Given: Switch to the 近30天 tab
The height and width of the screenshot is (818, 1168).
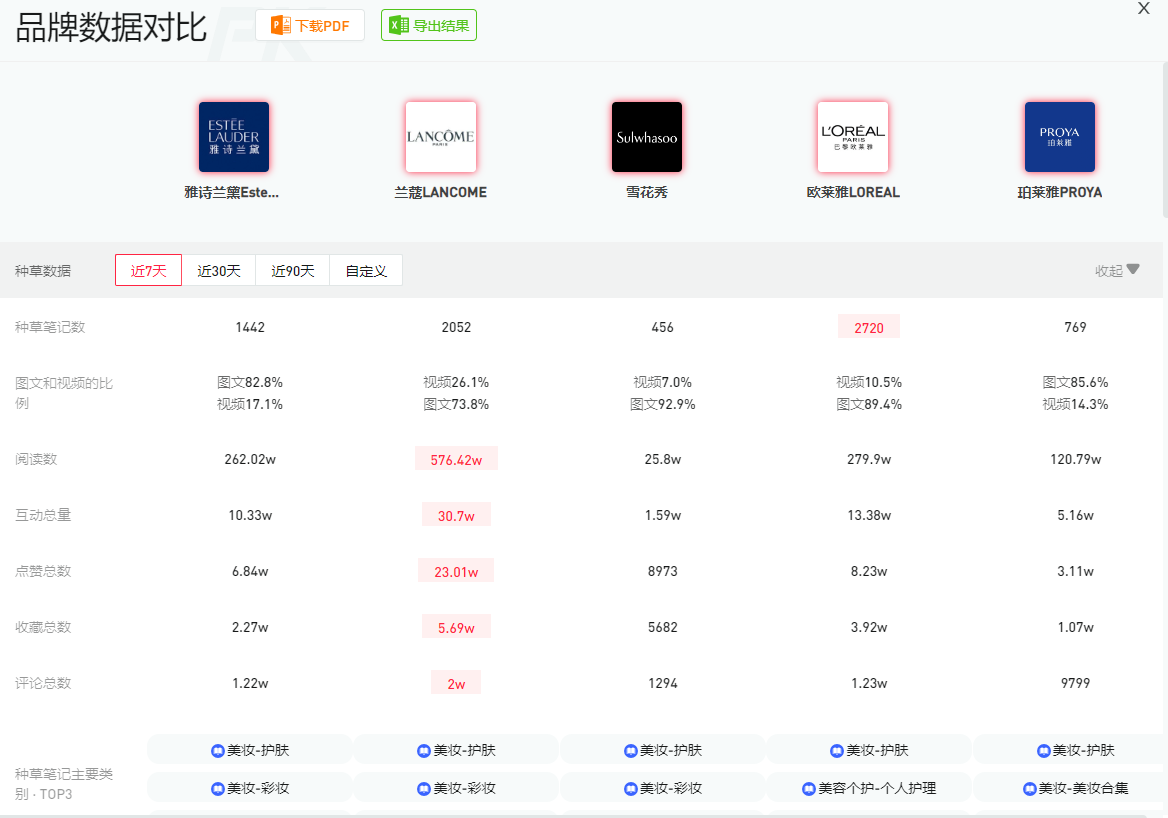Looking at the screenshot, I should coord(219,270).
